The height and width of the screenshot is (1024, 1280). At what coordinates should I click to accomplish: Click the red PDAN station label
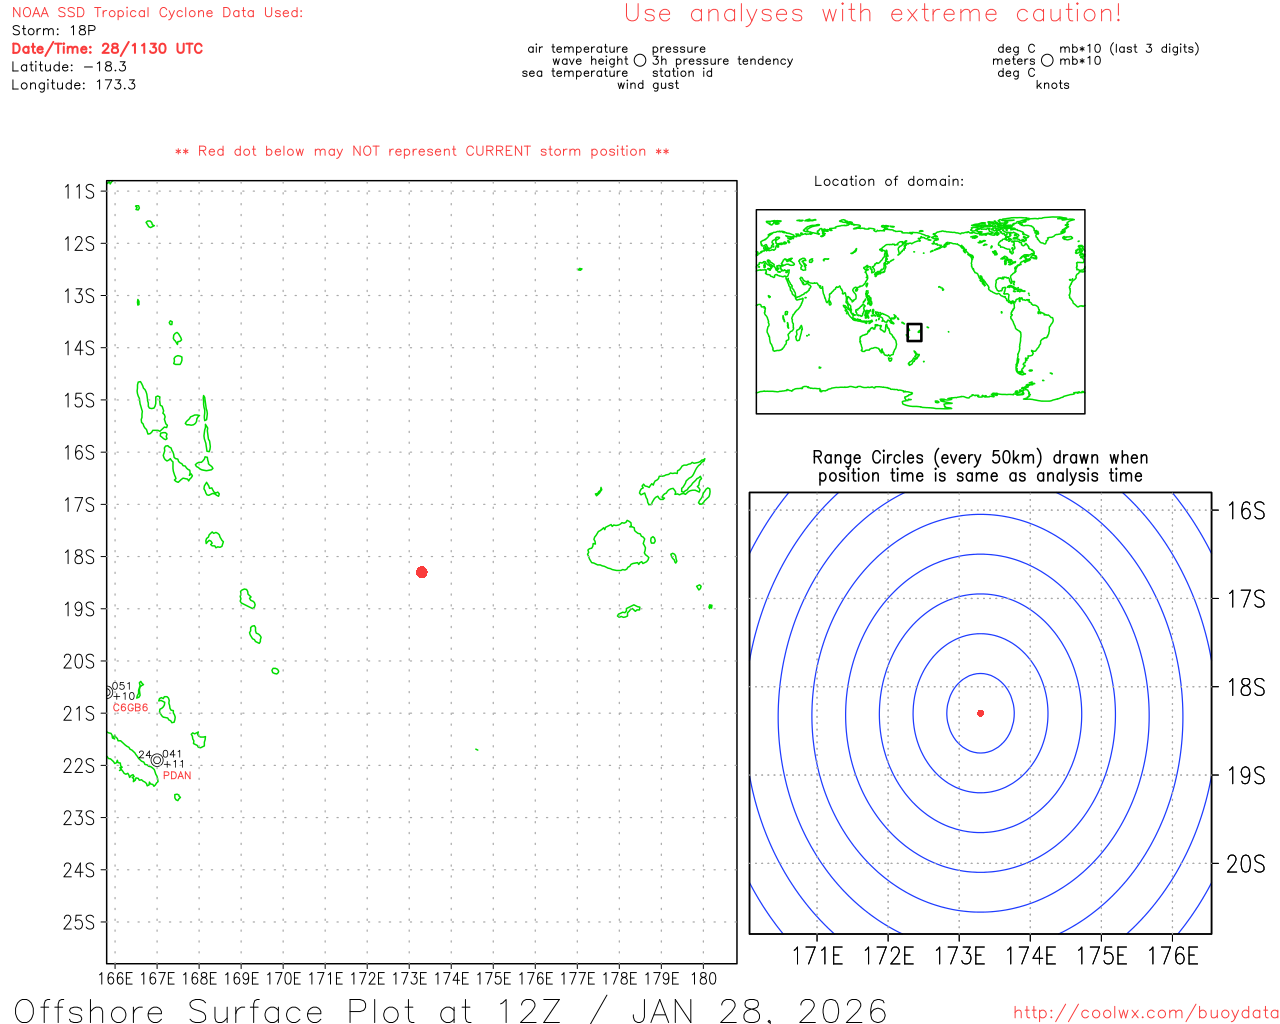[177, 776]
